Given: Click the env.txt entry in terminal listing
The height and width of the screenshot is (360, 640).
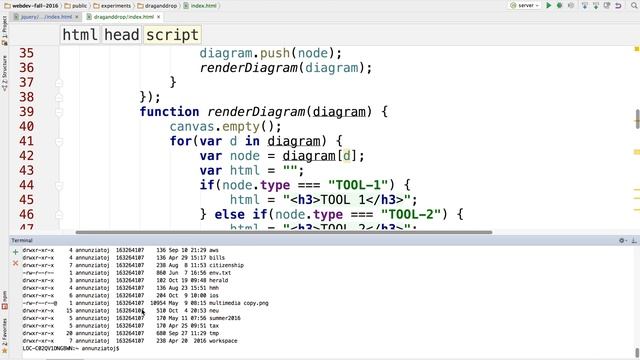Looking at the screenshot, I should [220, 273].
